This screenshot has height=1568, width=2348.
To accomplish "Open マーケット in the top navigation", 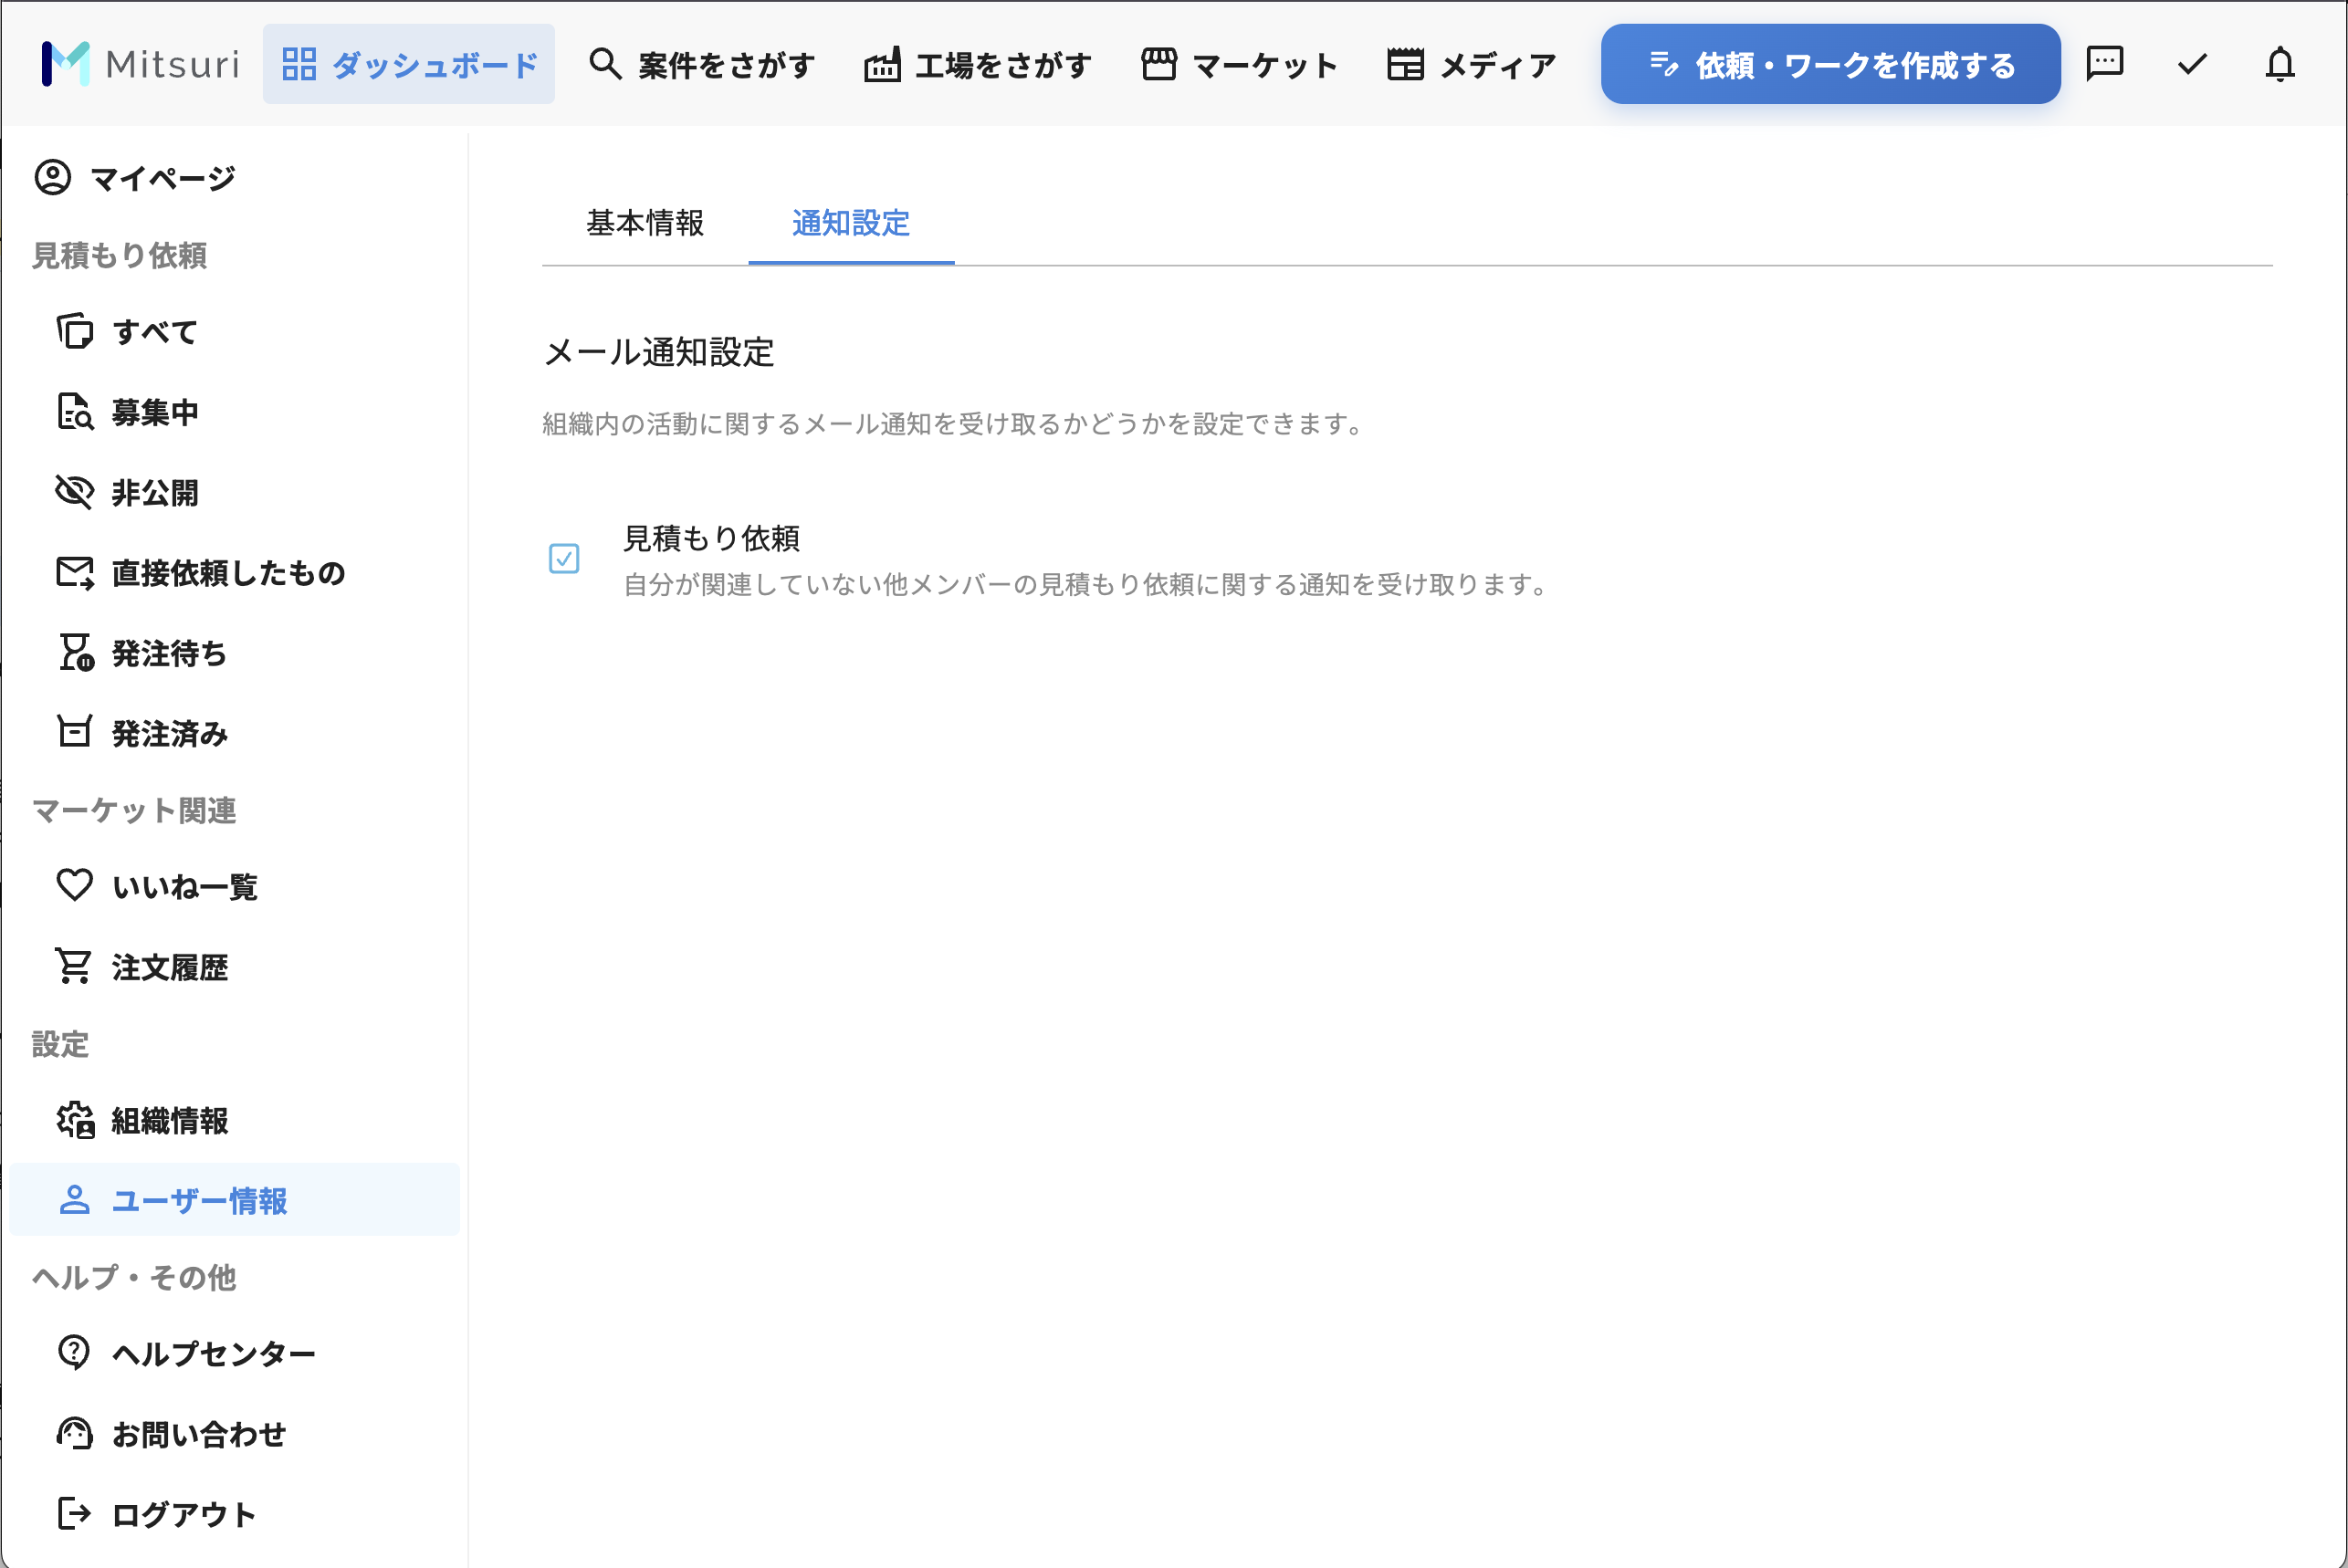I will pyautogui.click(x=1240, y=64).
